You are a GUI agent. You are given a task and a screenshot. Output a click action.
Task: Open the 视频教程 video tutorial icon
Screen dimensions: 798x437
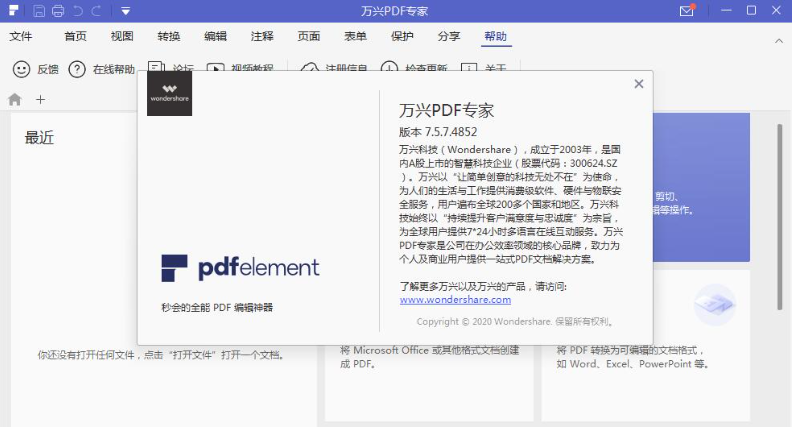[x=215, y=67]
